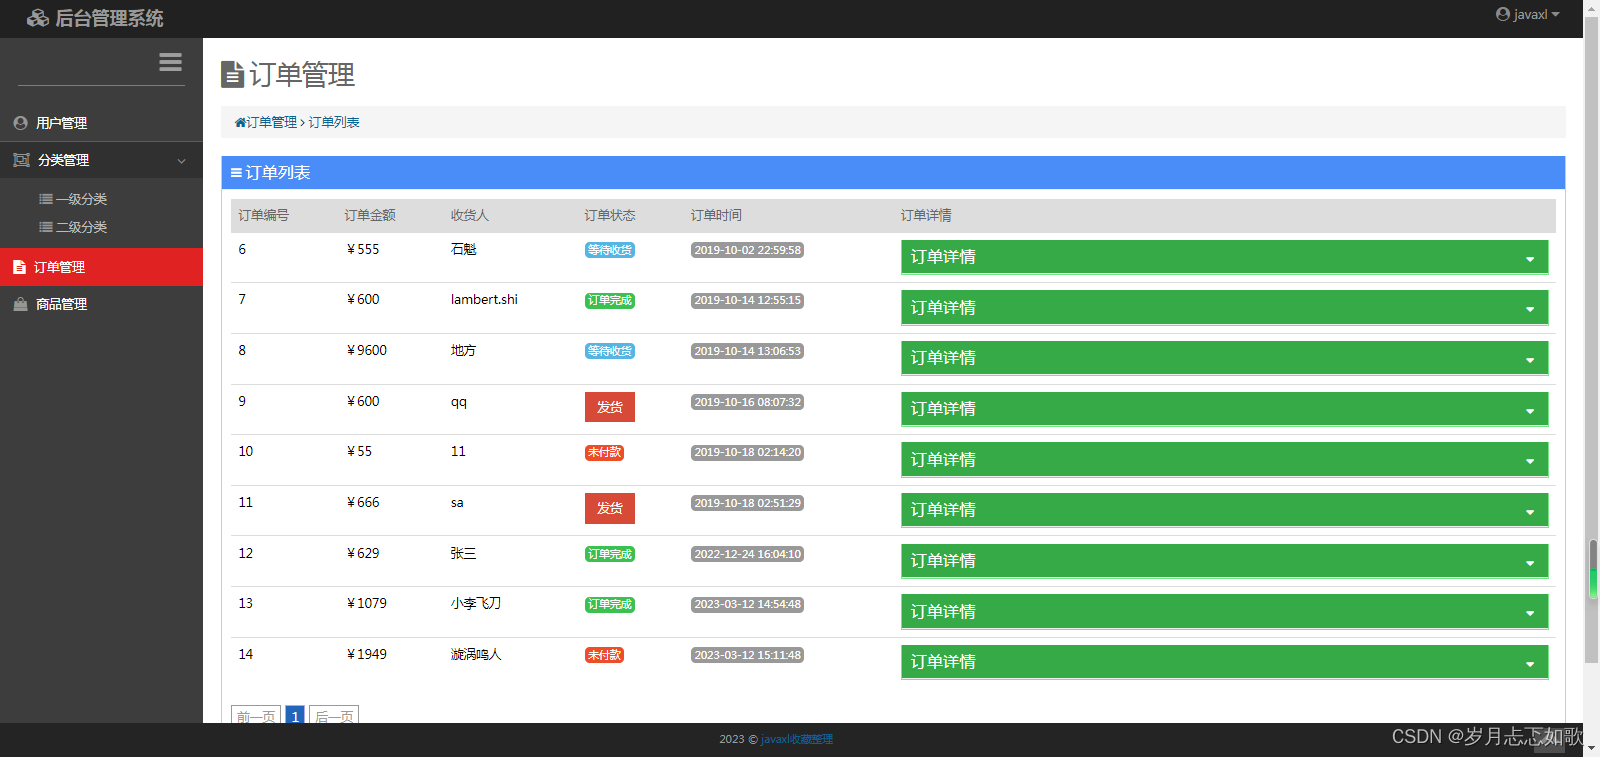Image resolution: width=1600 pixels, height=757 pixels.
Task: Click the javaxl收藏整理 footer link
Action: 797,739
